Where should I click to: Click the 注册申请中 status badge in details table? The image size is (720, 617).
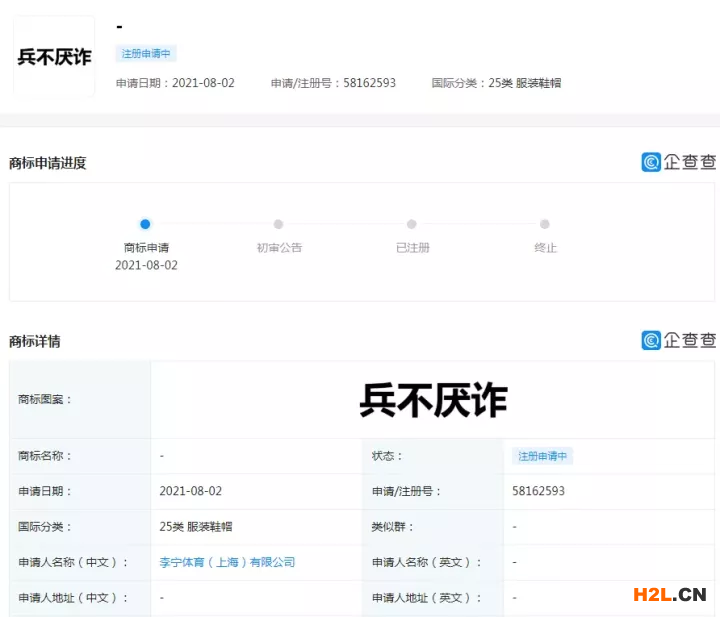(542, 456)
